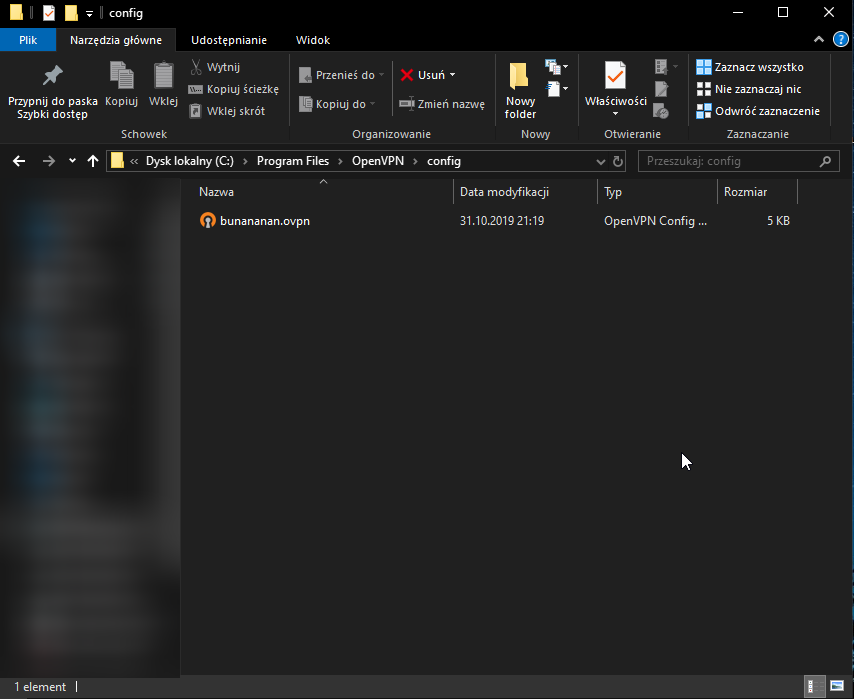
Task: Click the Kopiuj (Copy) icon
Action: 121,76
